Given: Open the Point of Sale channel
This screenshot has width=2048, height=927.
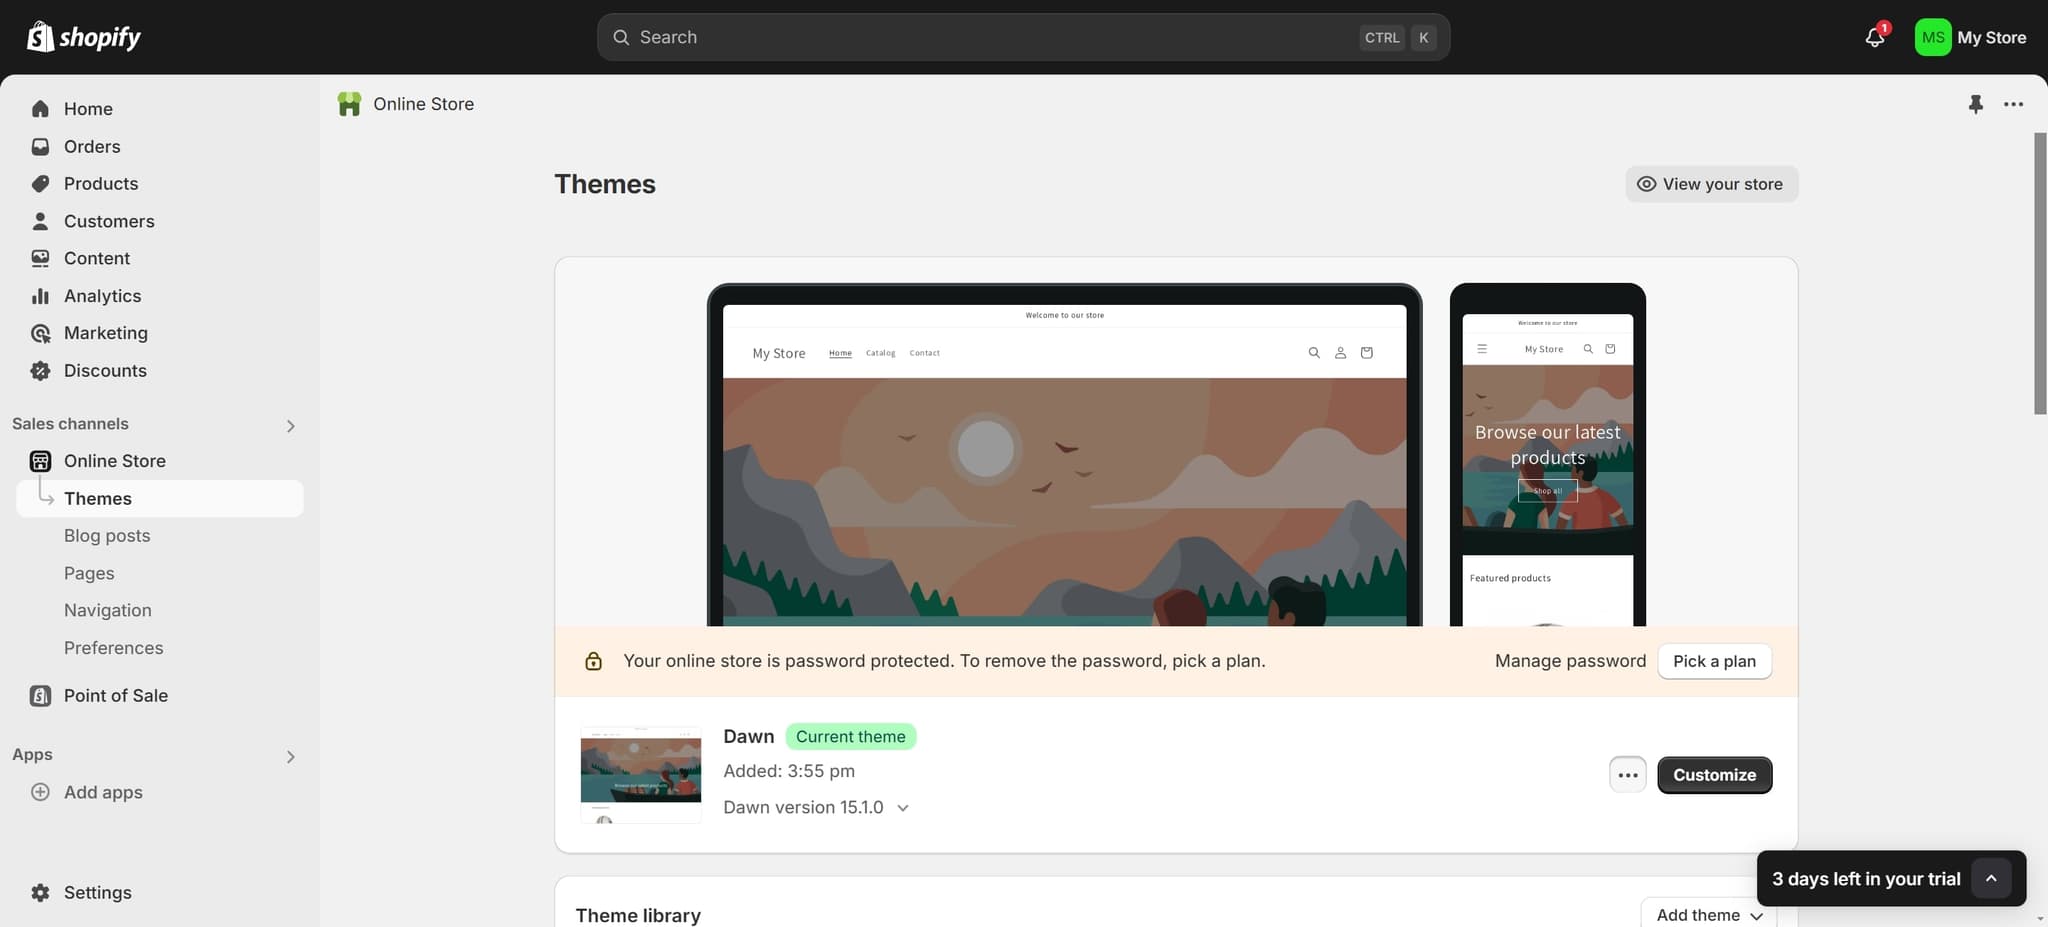Looking at the screenshot, I should (x=114, y=695).
